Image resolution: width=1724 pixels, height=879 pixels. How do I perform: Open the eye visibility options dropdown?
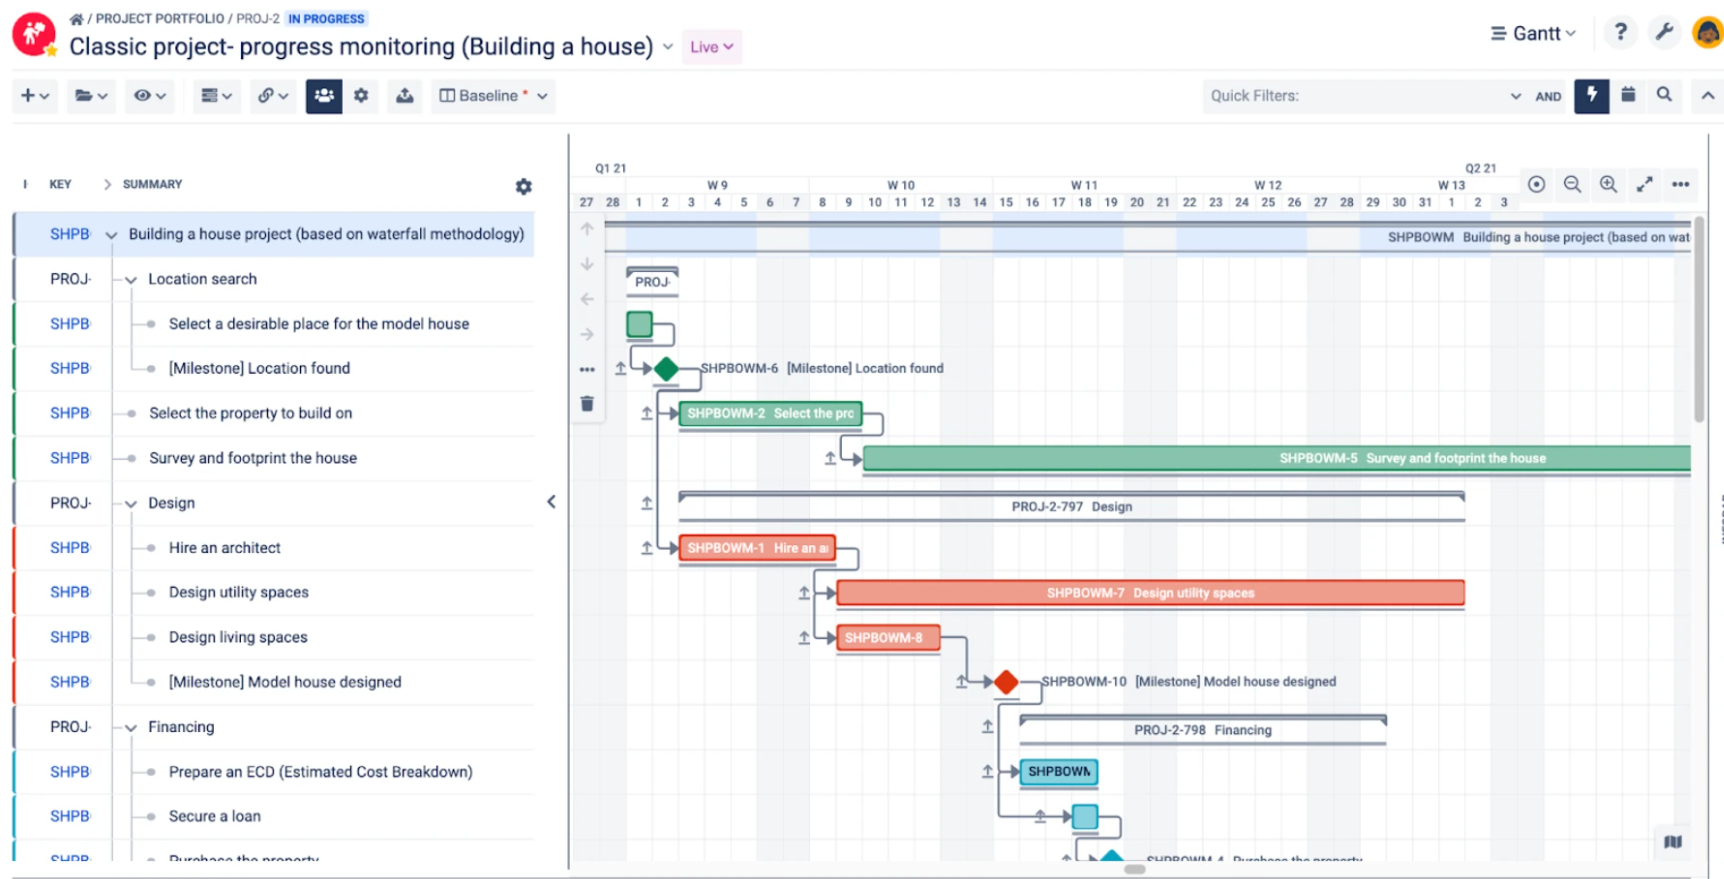tap(149, 96)
